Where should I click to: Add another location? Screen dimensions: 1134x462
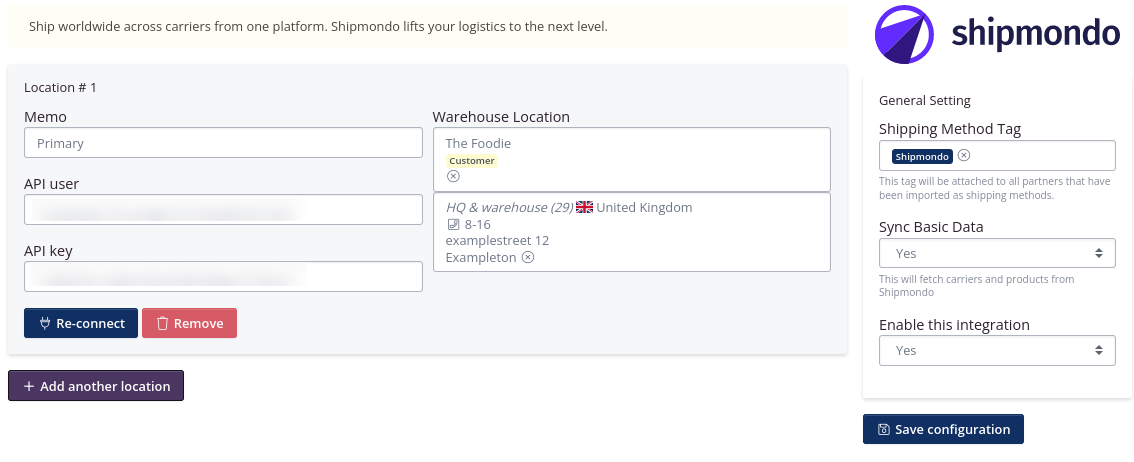[96, 386]
